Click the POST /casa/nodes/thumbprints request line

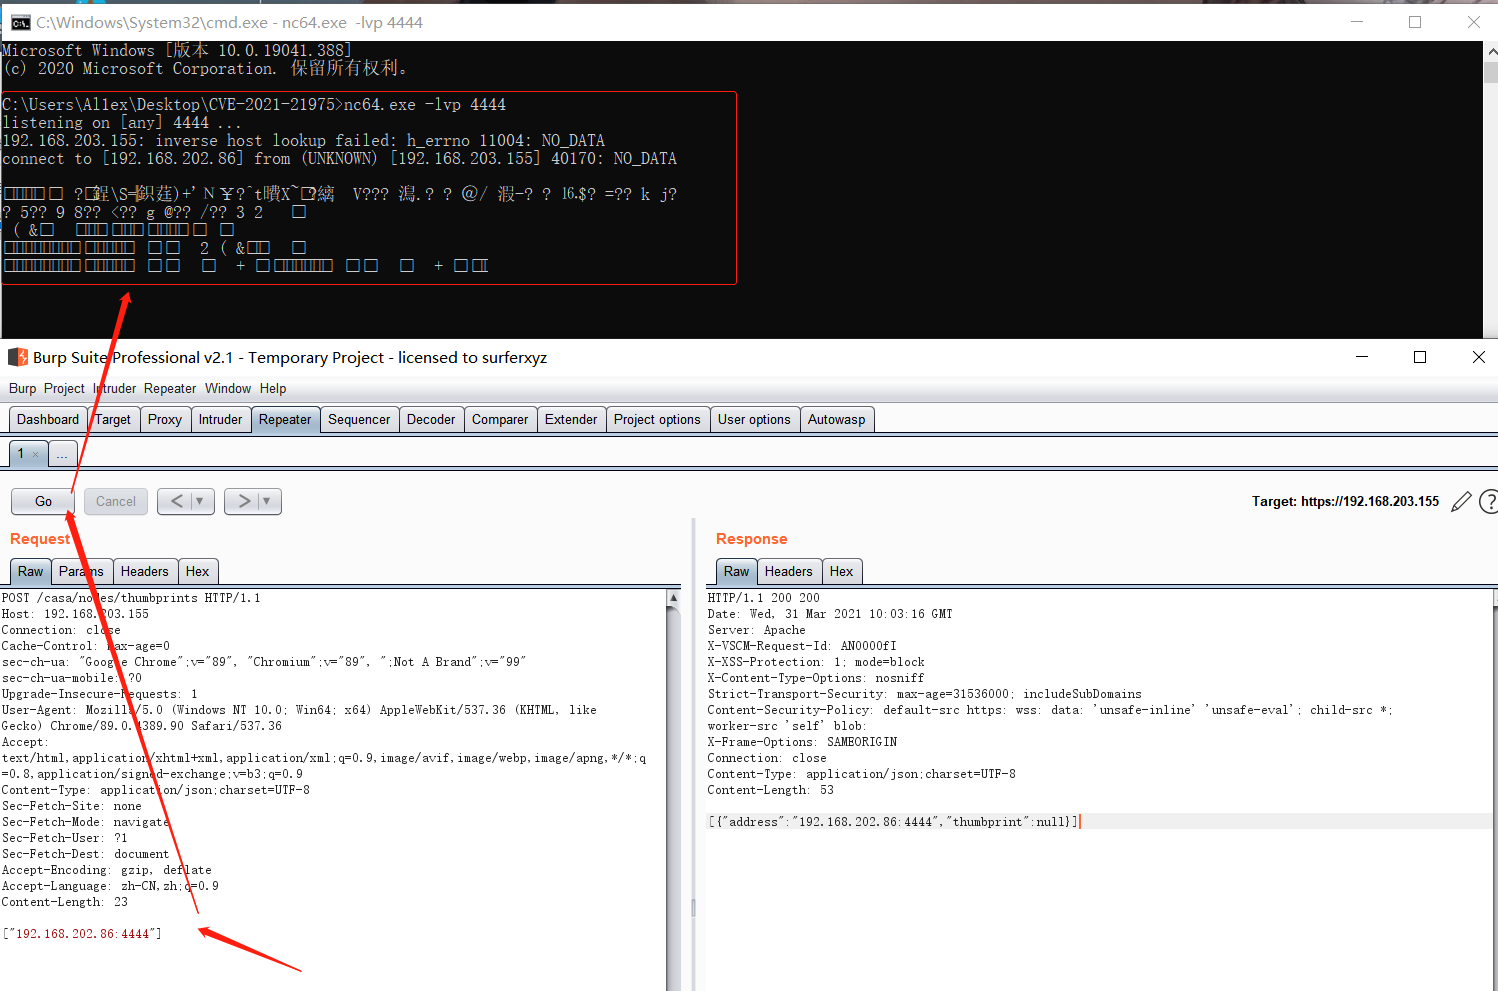(x=131, y=598)
